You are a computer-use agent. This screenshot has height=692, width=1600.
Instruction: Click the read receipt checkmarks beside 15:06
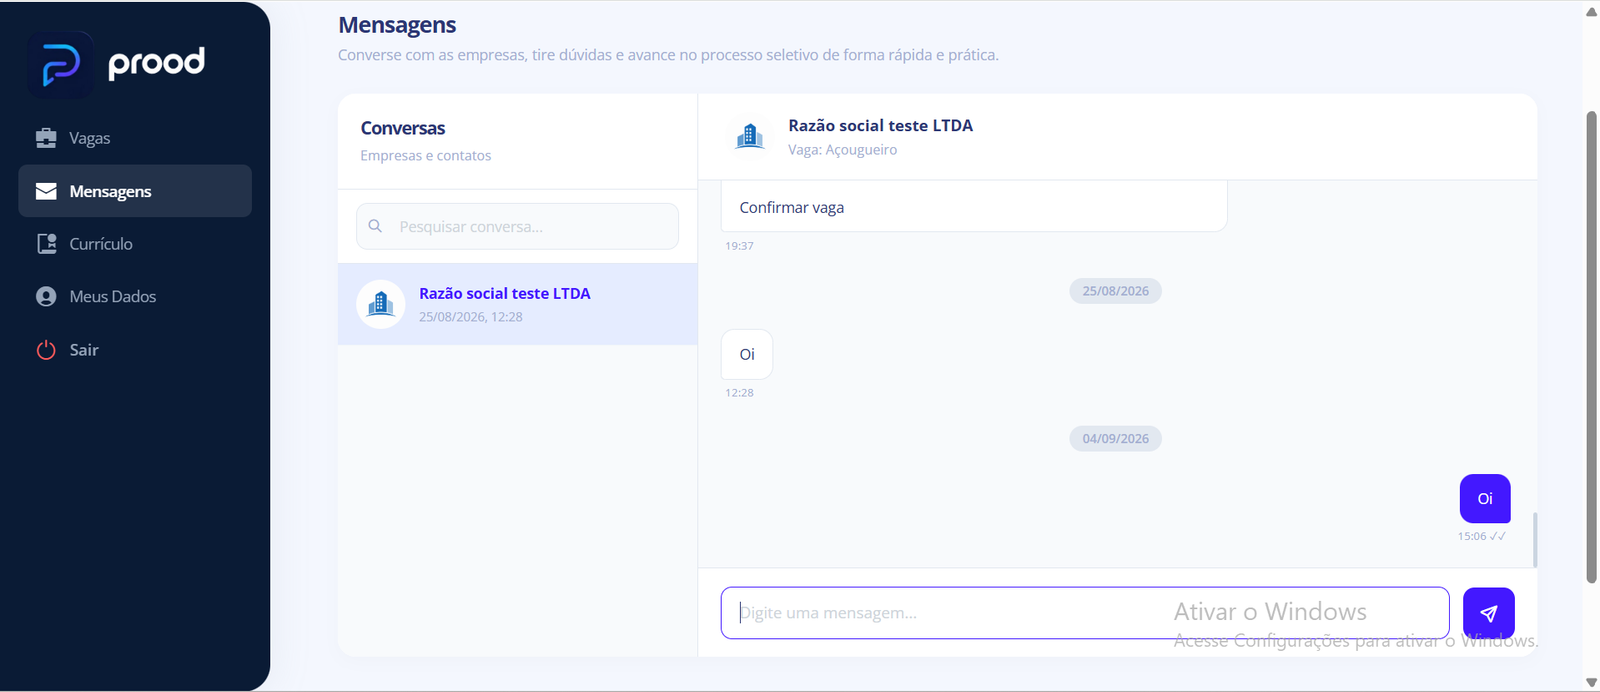1498,536
